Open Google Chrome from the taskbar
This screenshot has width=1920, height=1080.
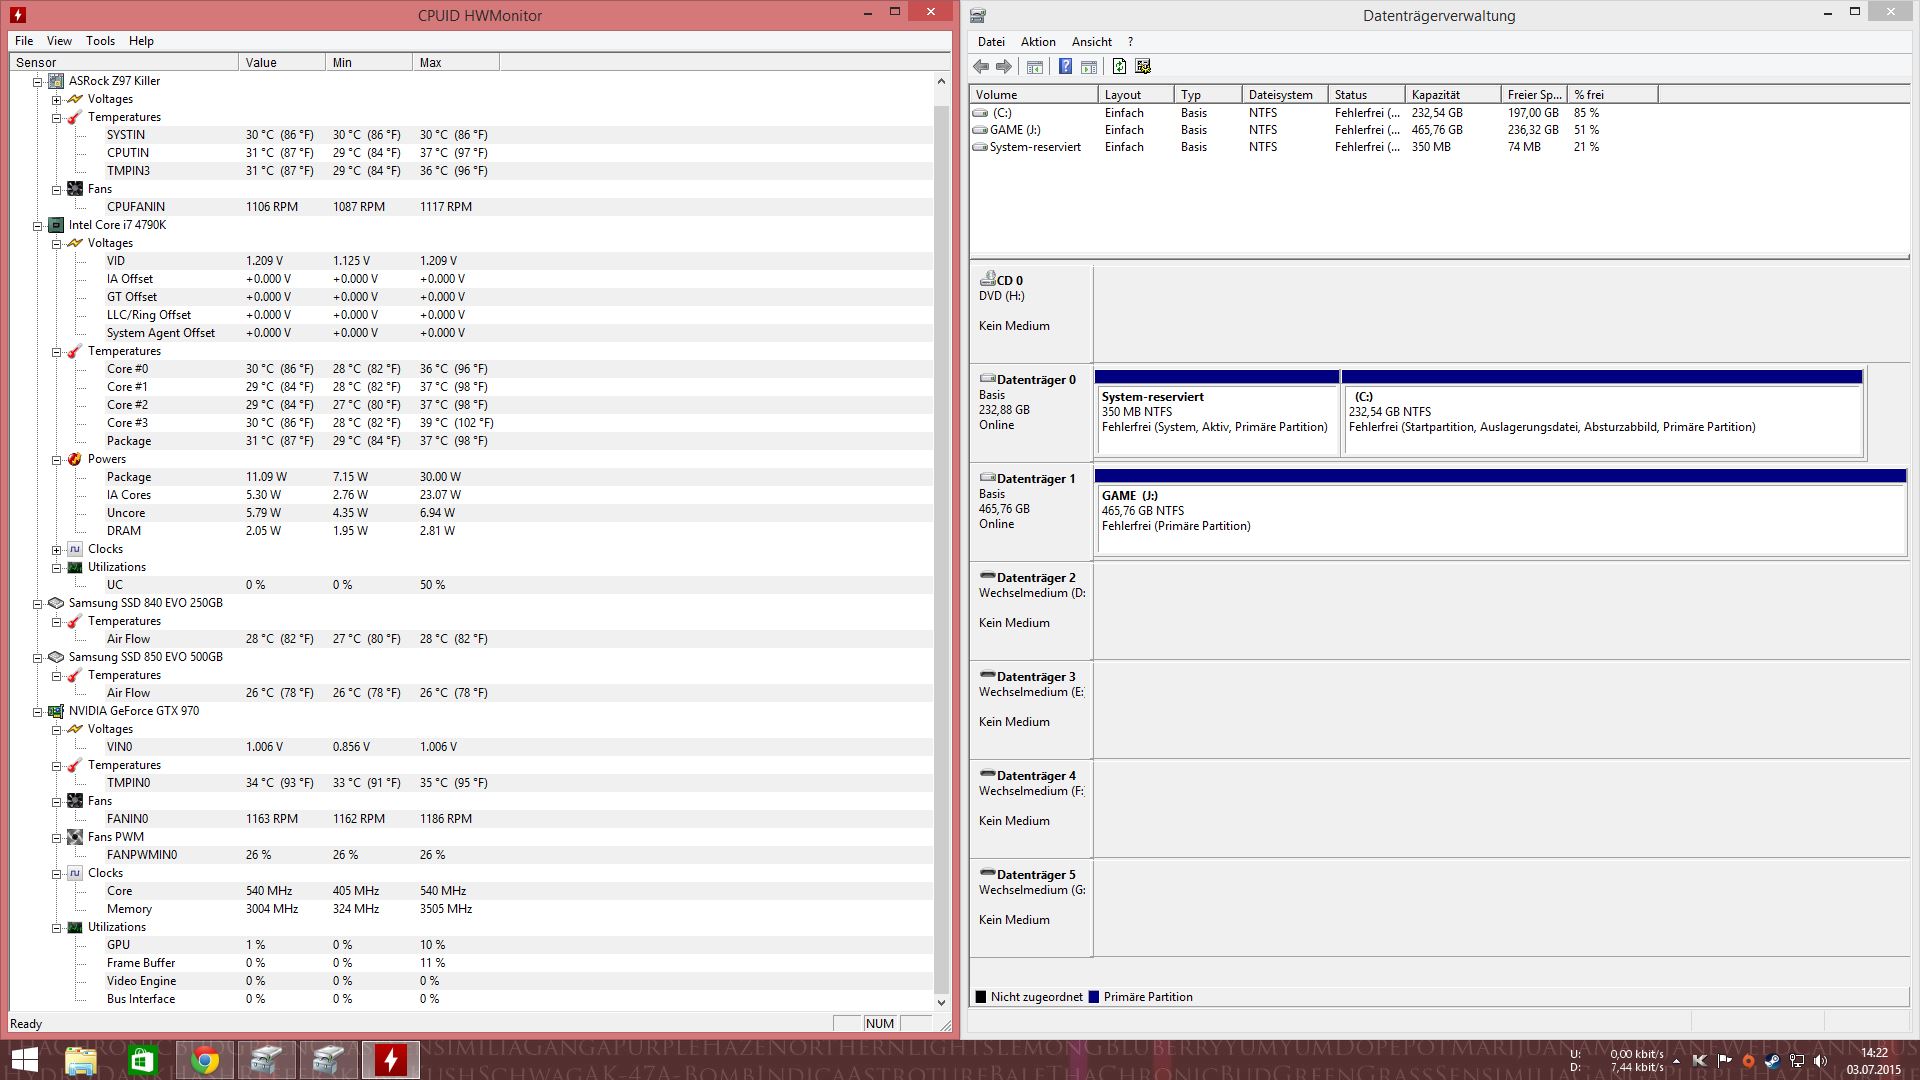pos(205,1060)
